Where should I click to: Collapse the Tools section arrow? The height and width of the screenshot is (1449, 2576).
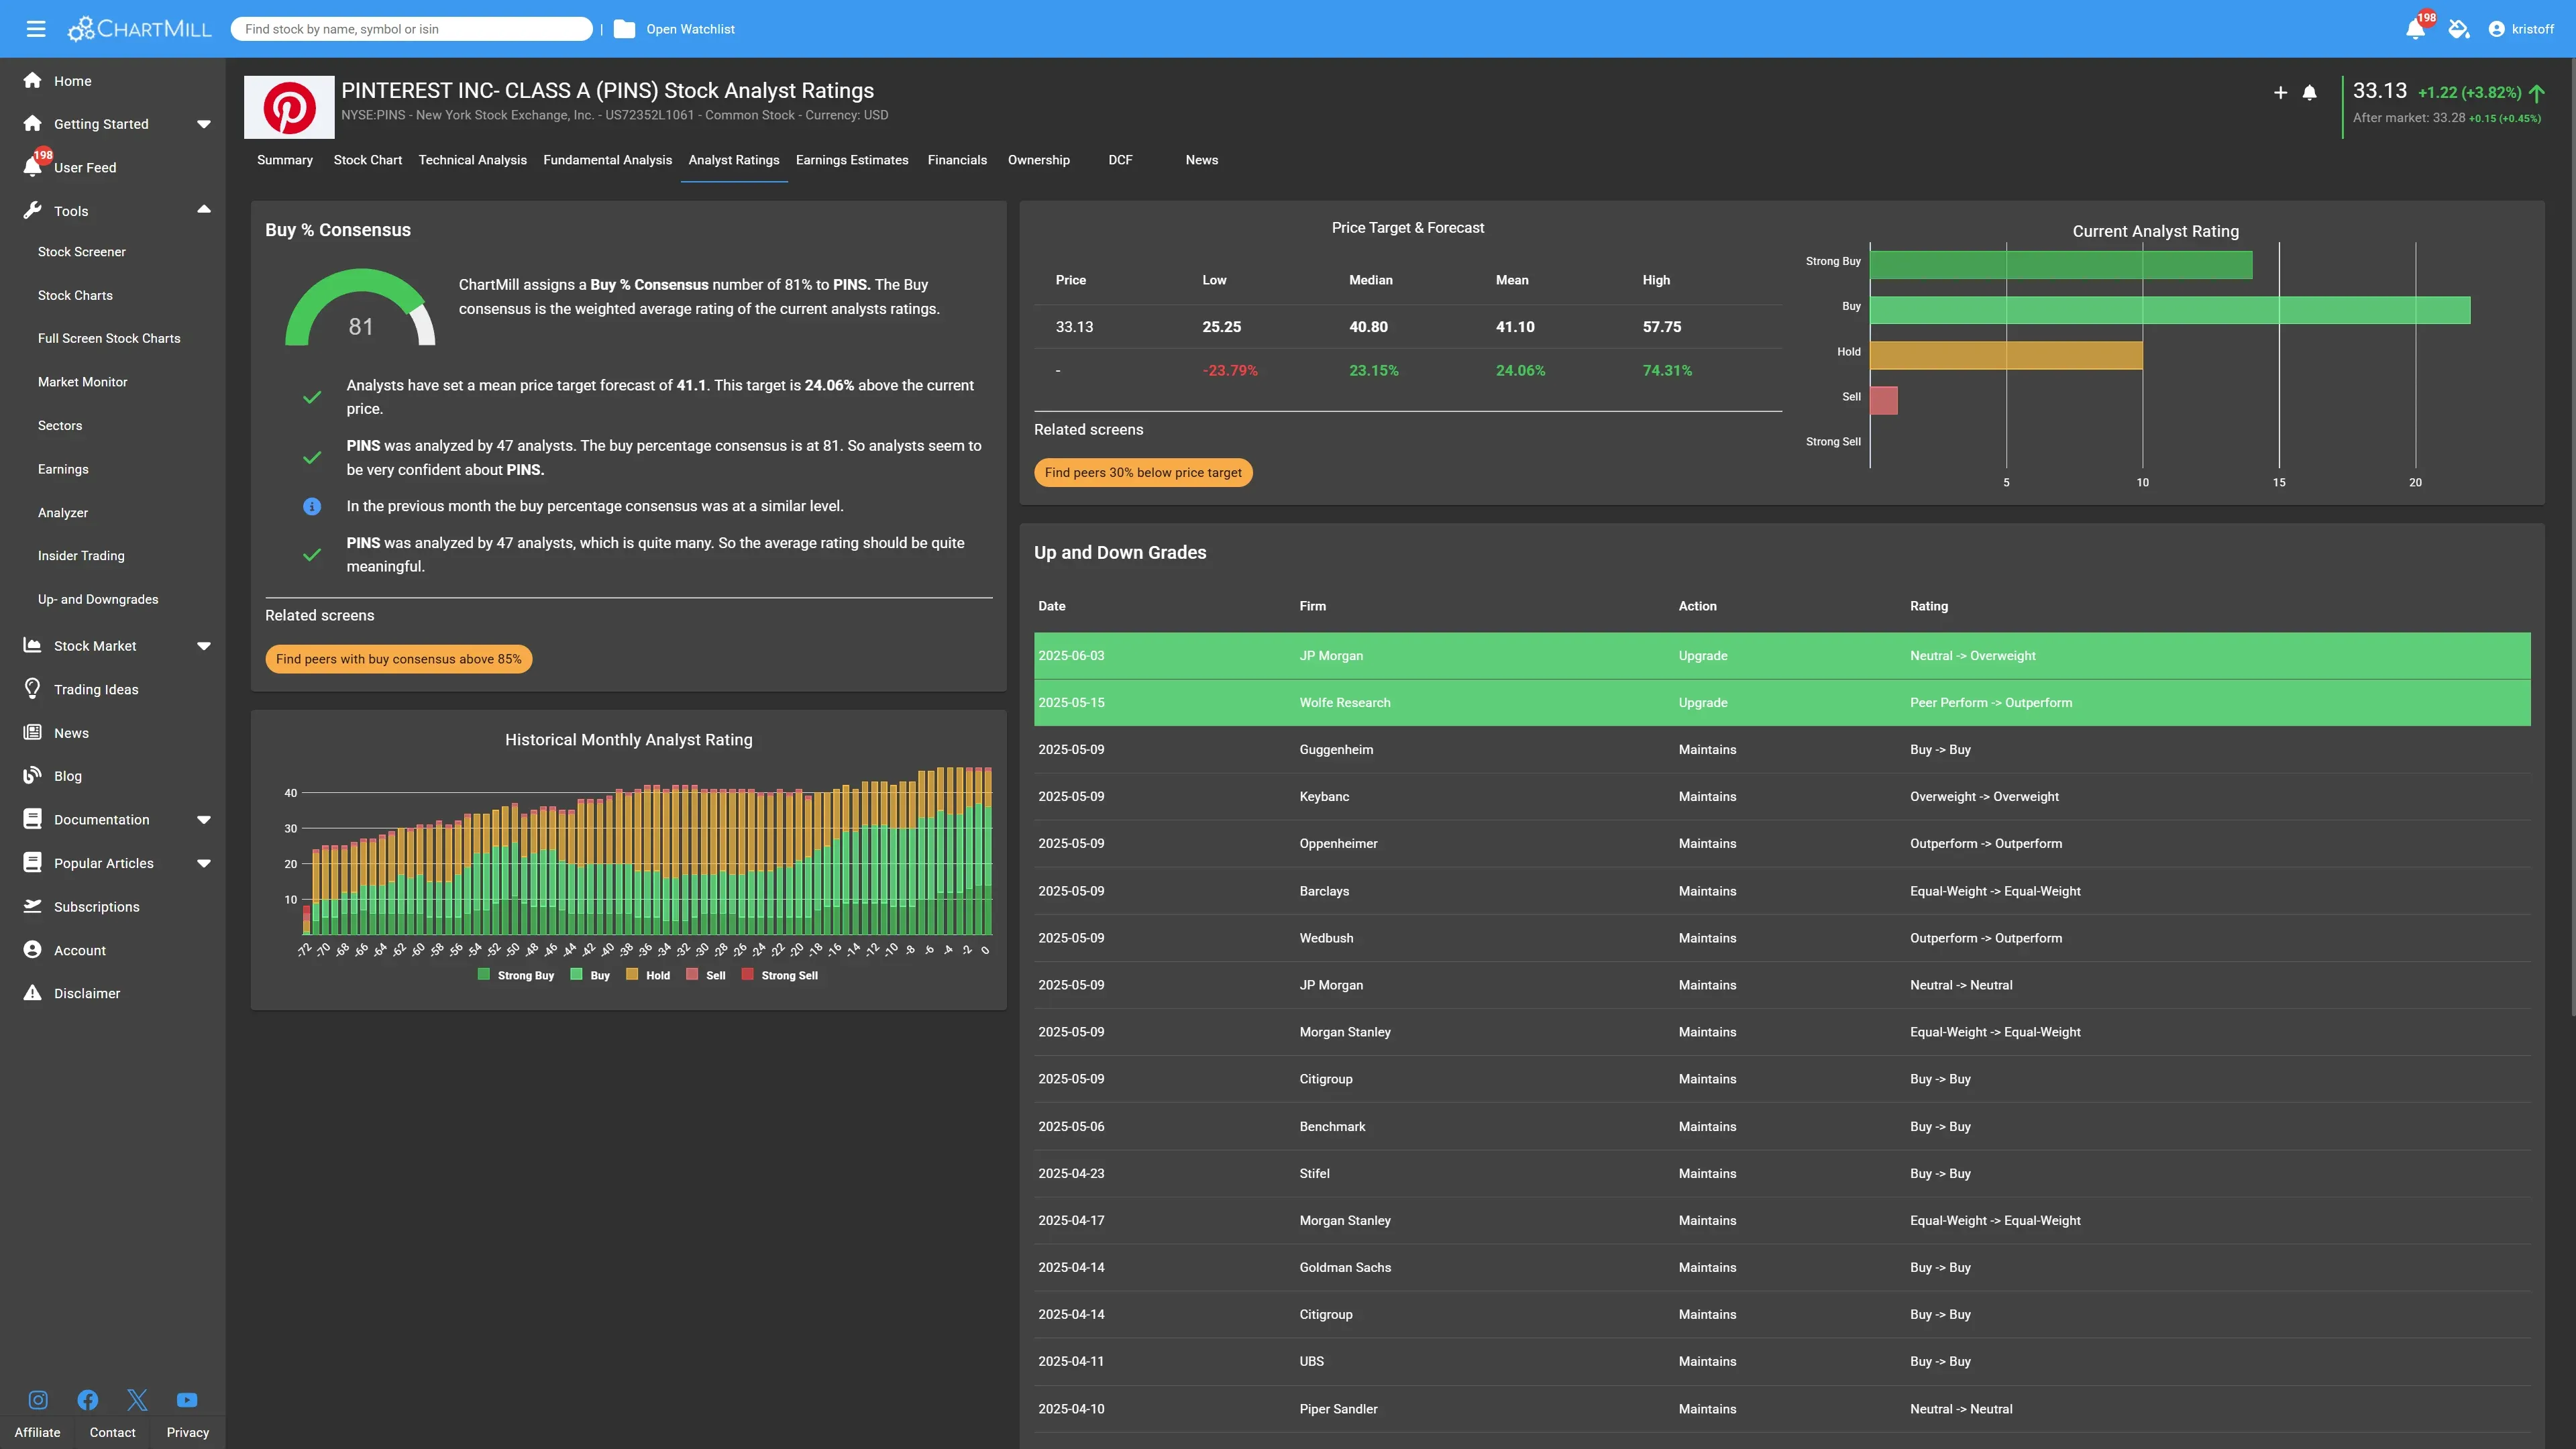[204, 210]
